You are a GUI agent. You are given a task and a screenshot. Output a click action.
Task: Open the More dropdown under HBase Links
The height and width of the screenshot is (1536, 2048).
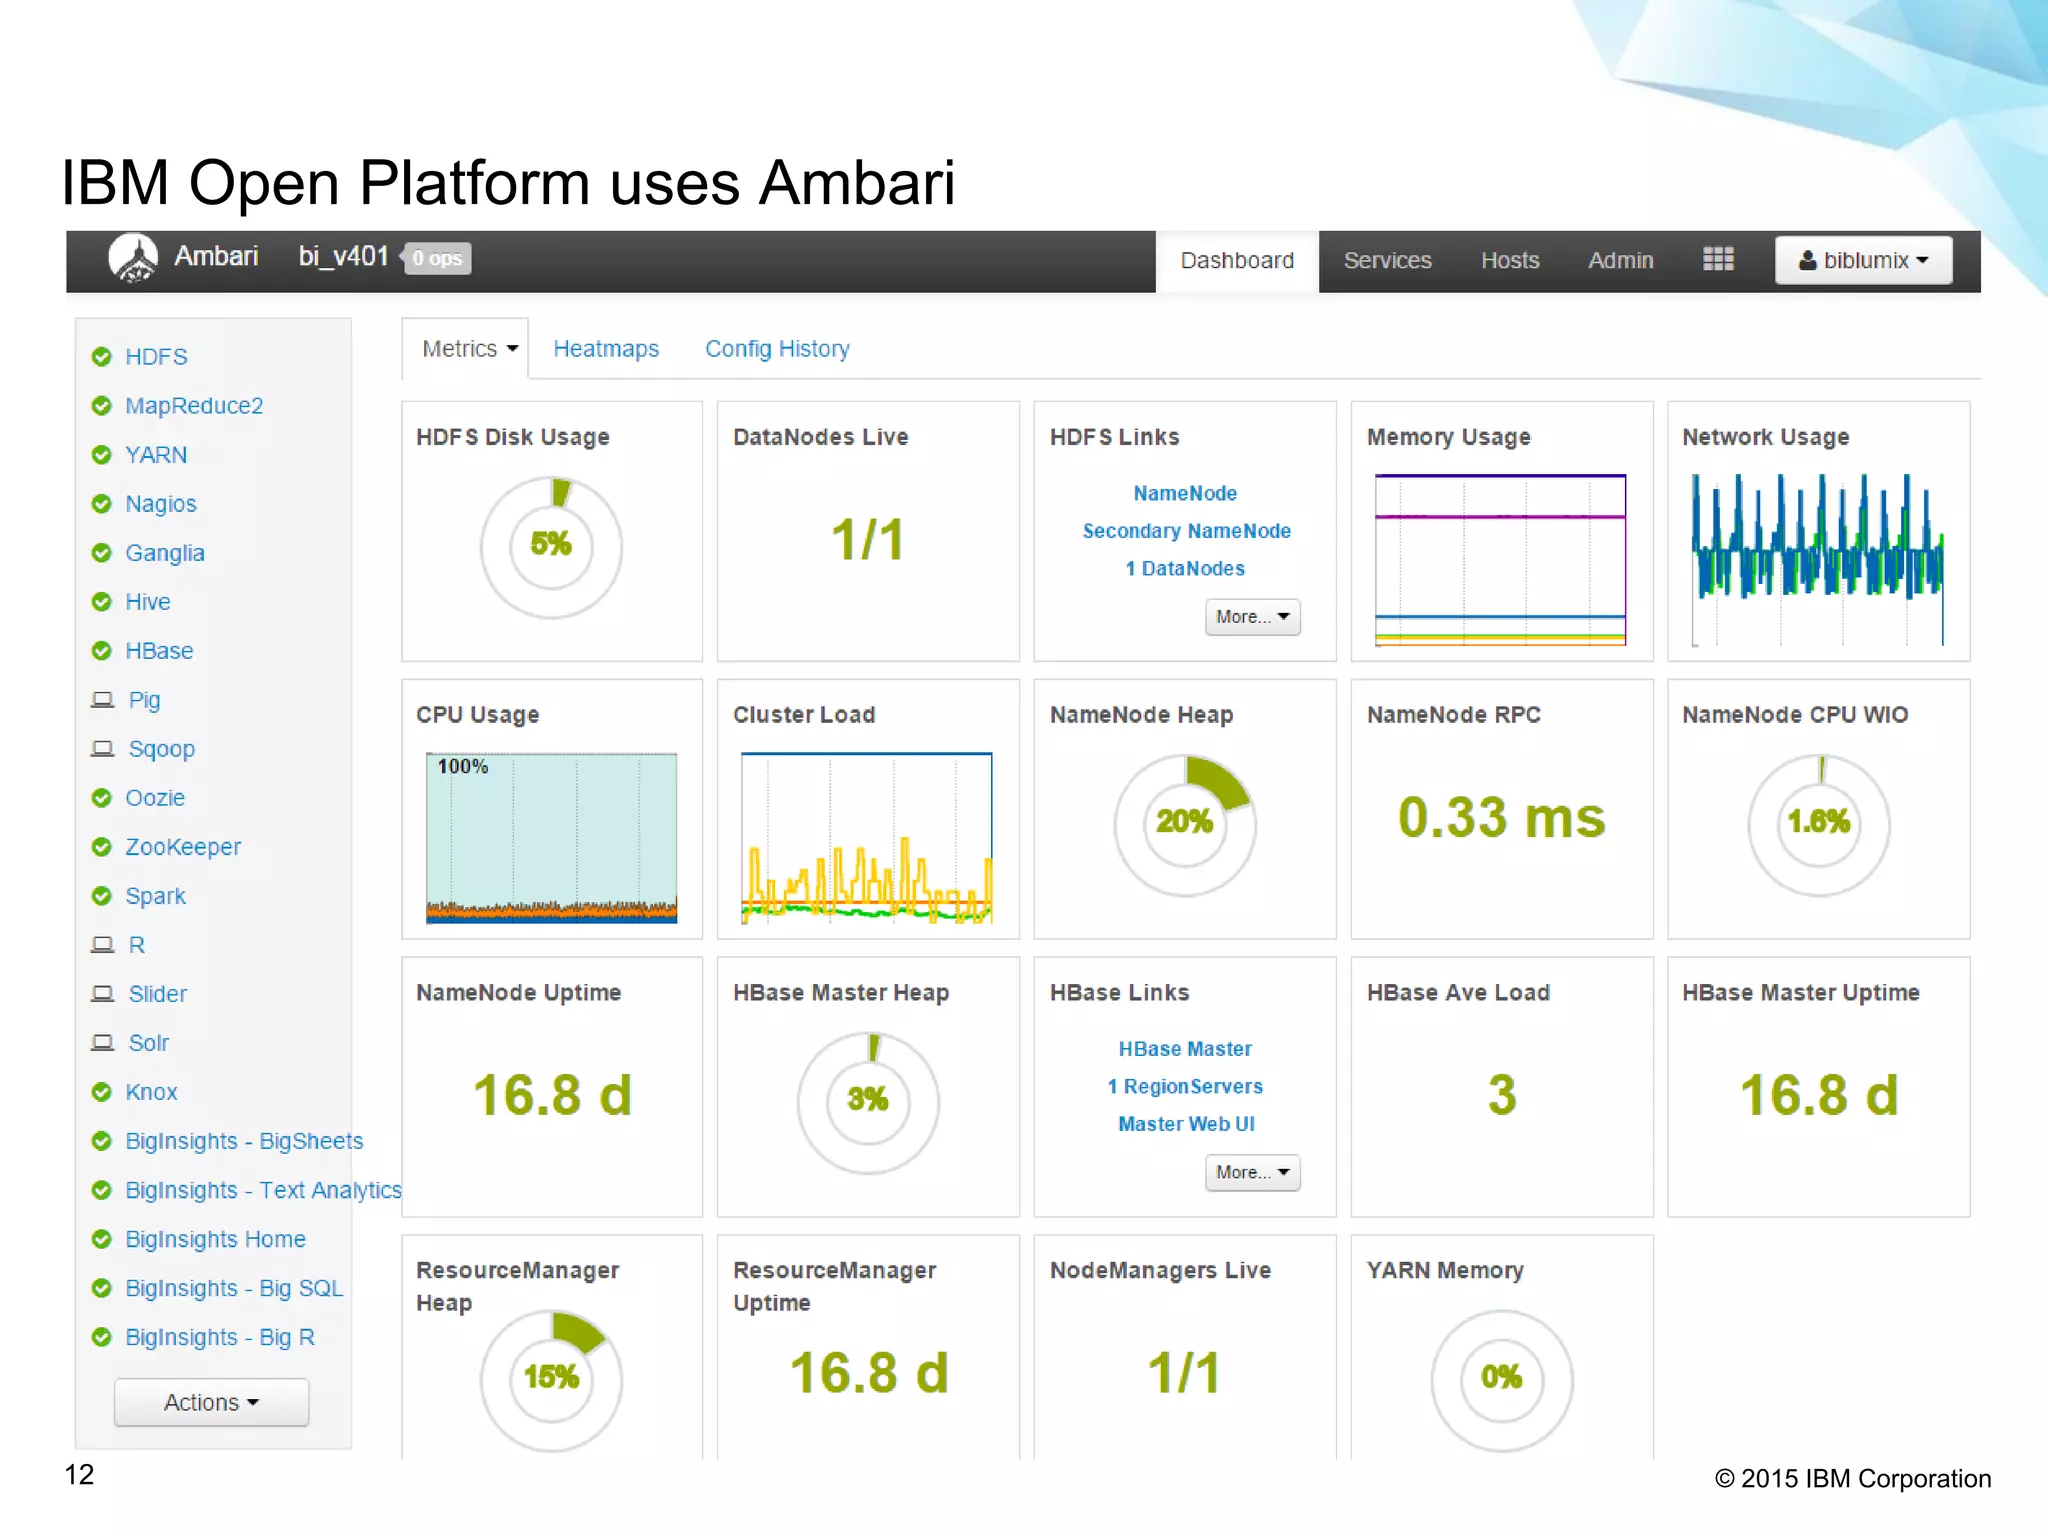point(1252,1172)
